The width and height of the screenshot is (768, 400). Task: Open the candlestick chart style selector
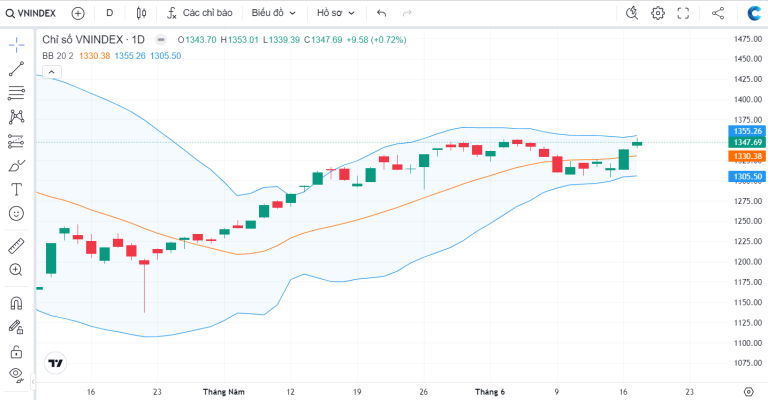pyautogui.click(x=141, y=13)
